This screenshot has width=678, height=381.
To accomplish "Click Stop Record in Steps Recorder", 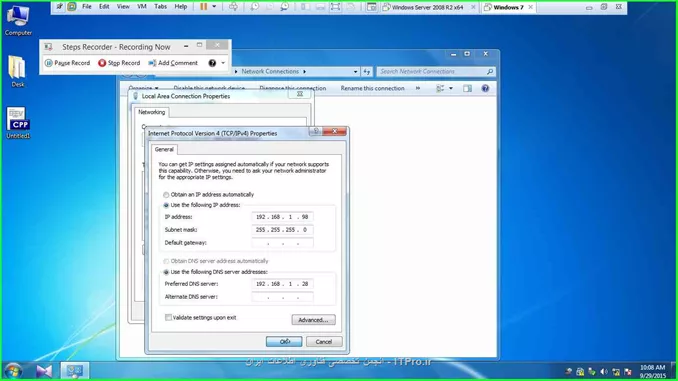I will click(x=119, y=63).
